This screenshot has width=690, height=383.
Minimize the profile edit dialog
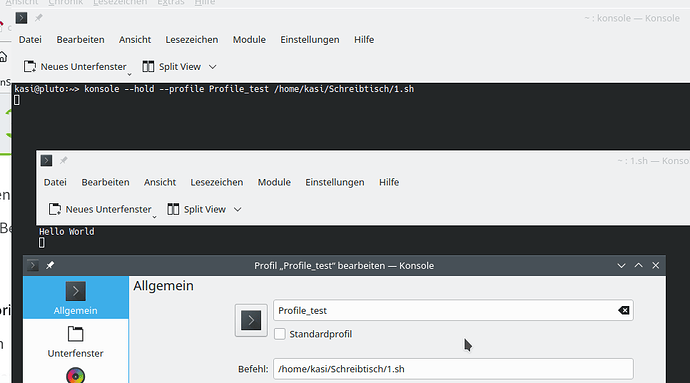pyautogui.click(x=621, y=265)
